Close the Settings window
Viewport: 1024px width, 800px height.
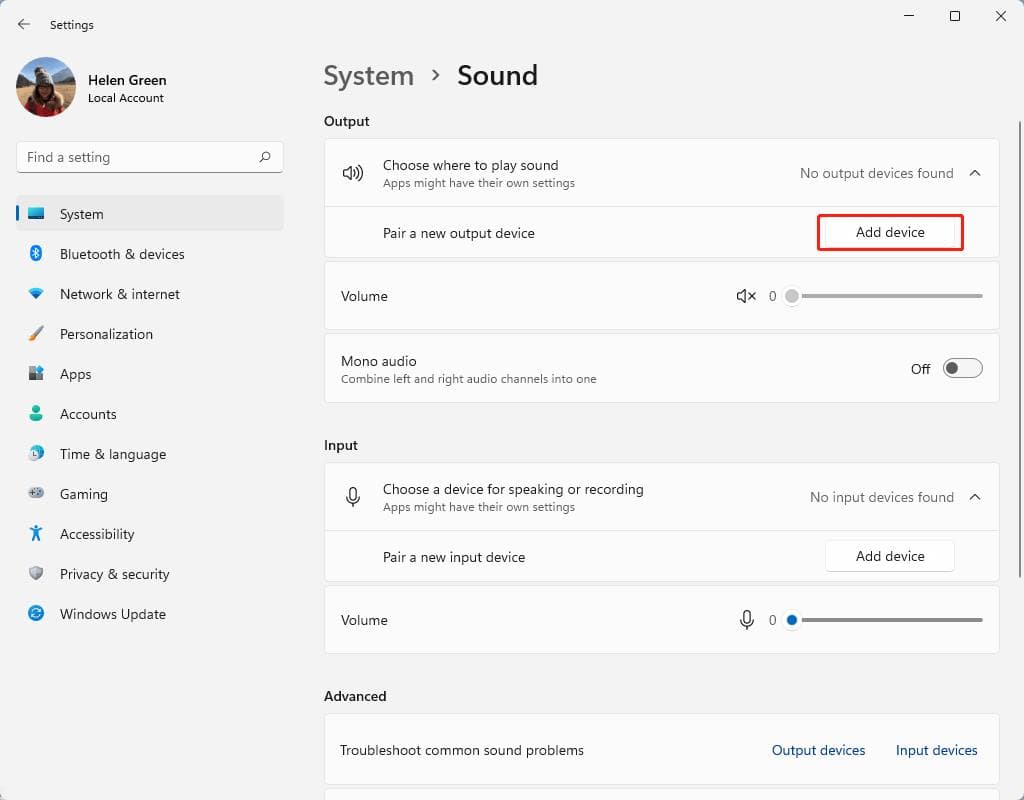pos(1000,16)
